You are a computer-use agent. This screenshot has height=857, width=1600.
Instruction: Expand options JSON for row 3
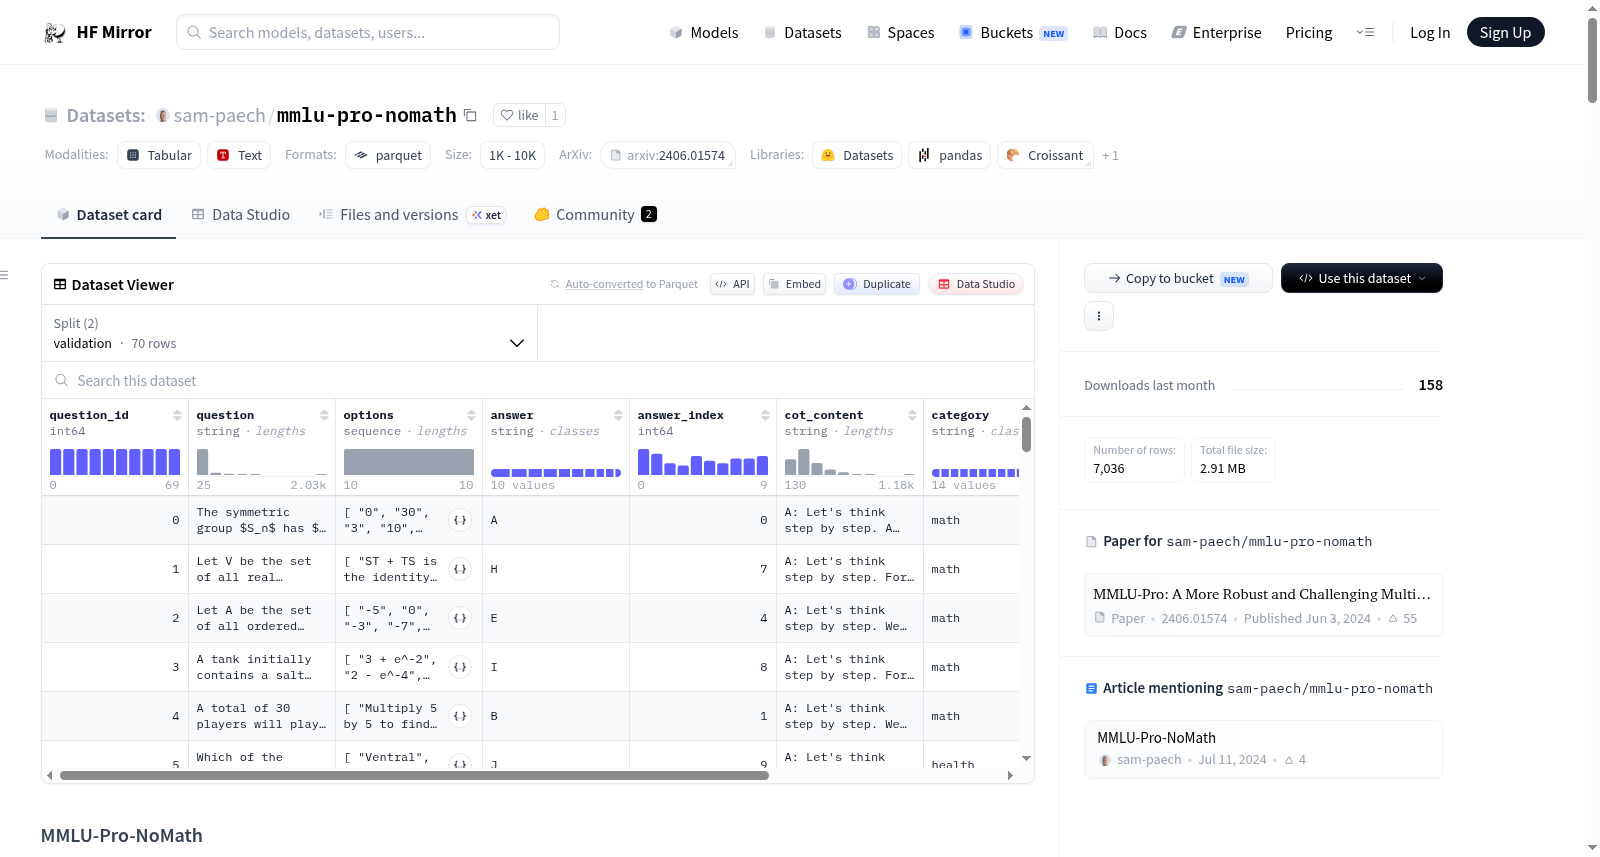click(460, 667)
